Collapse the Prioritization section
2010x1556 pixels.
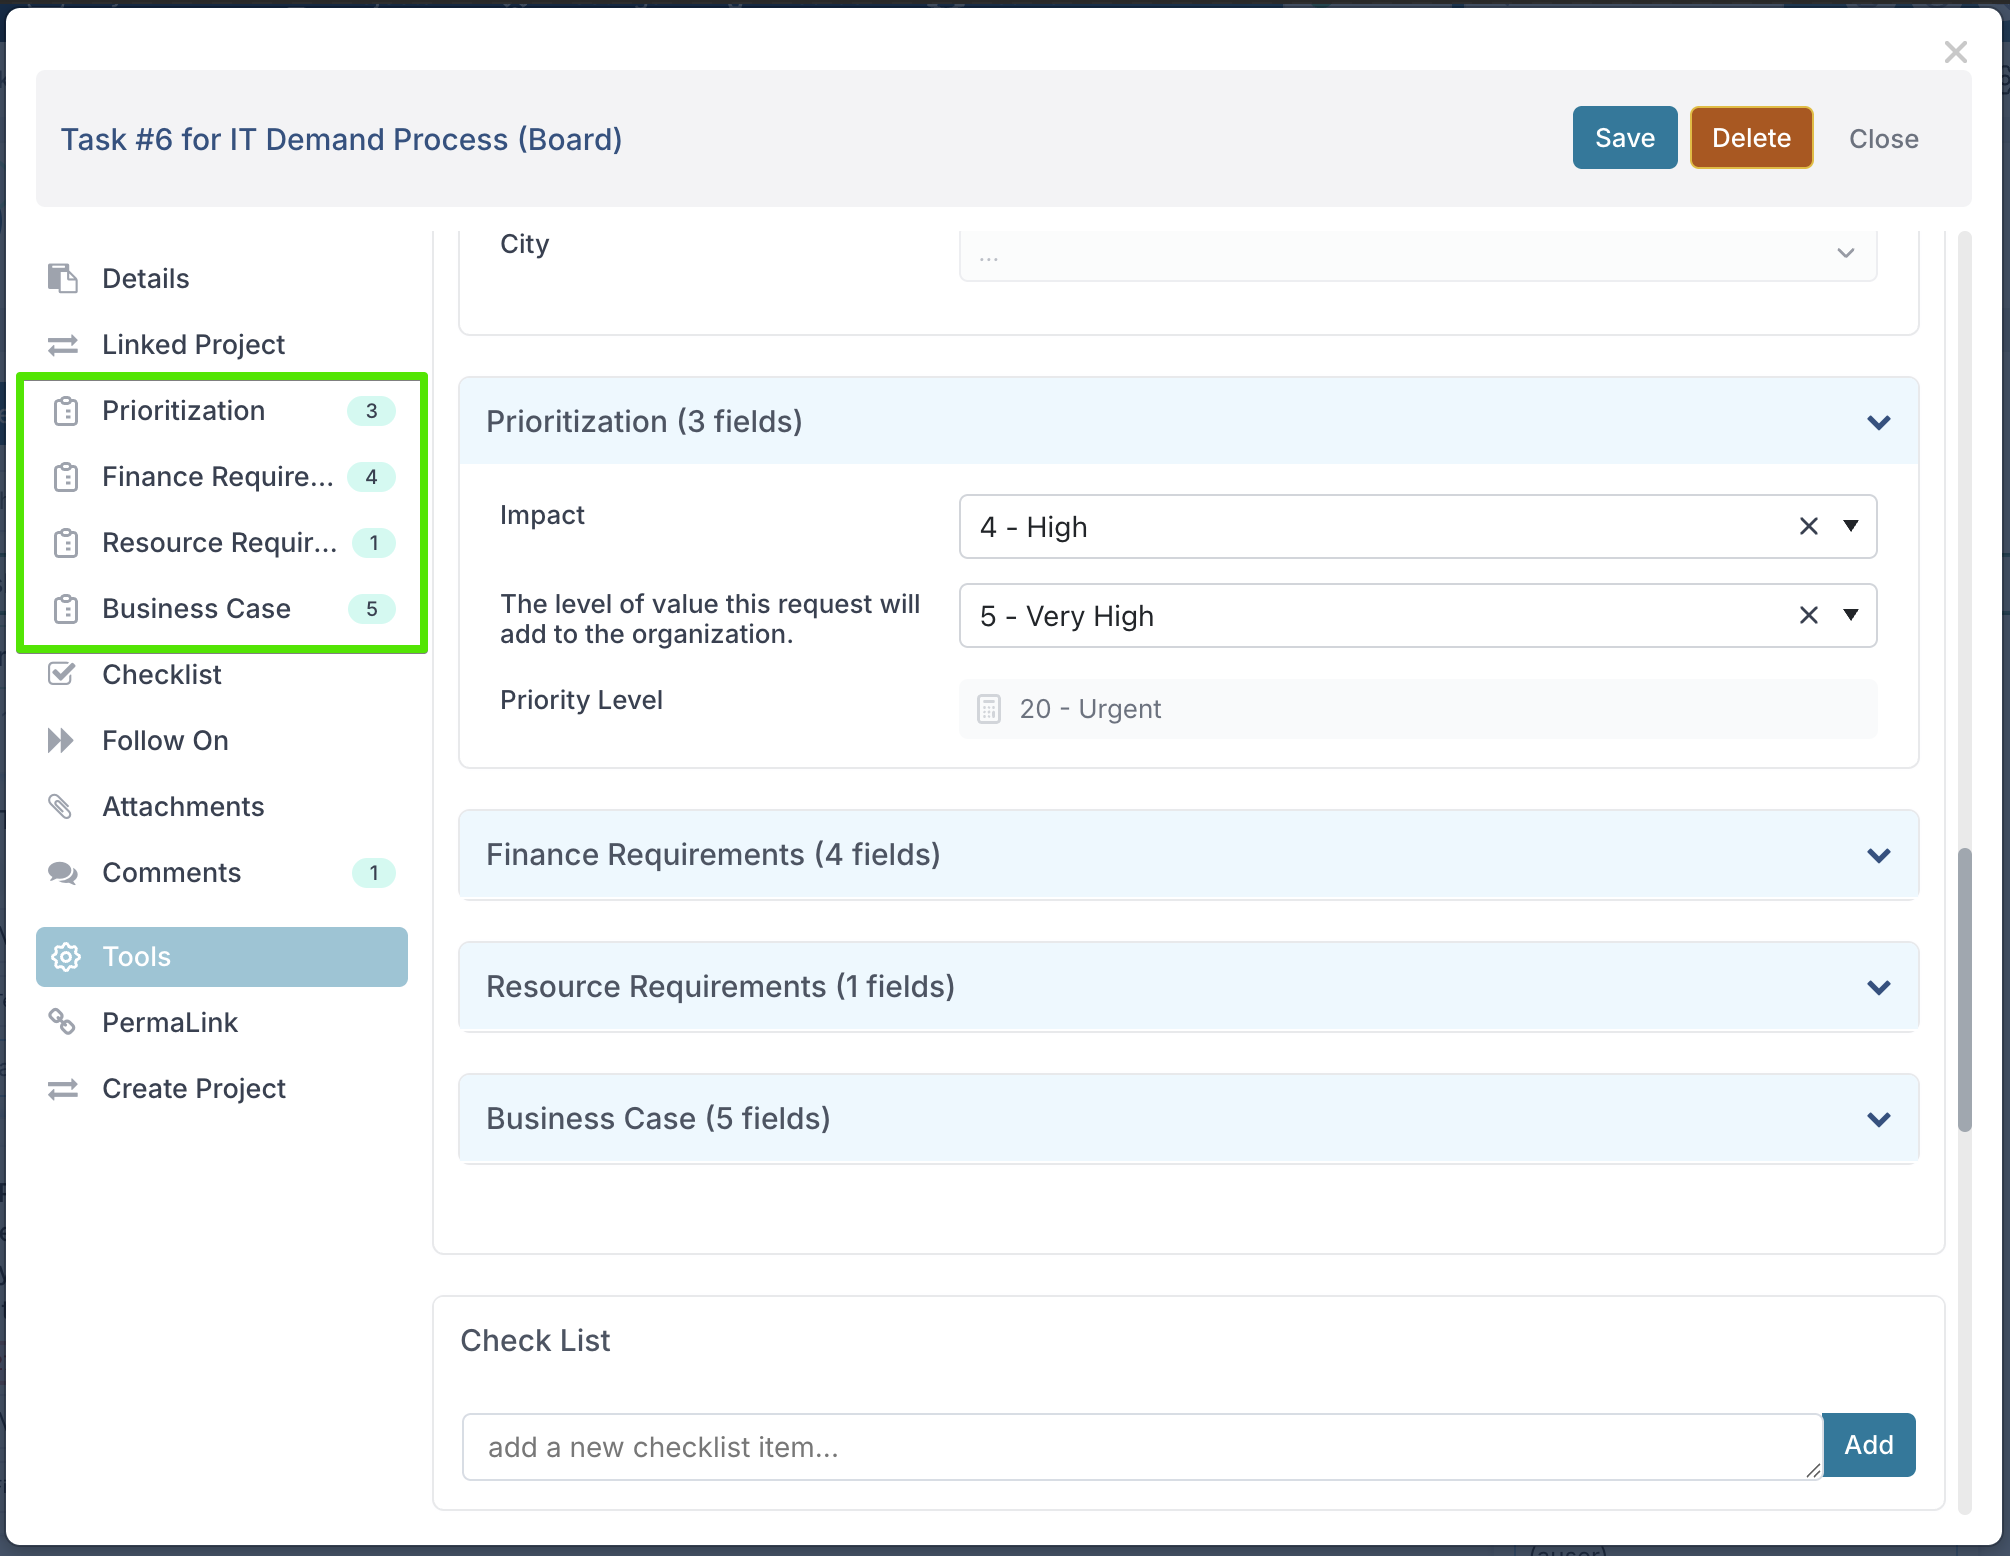click(x=1878, y=422)
